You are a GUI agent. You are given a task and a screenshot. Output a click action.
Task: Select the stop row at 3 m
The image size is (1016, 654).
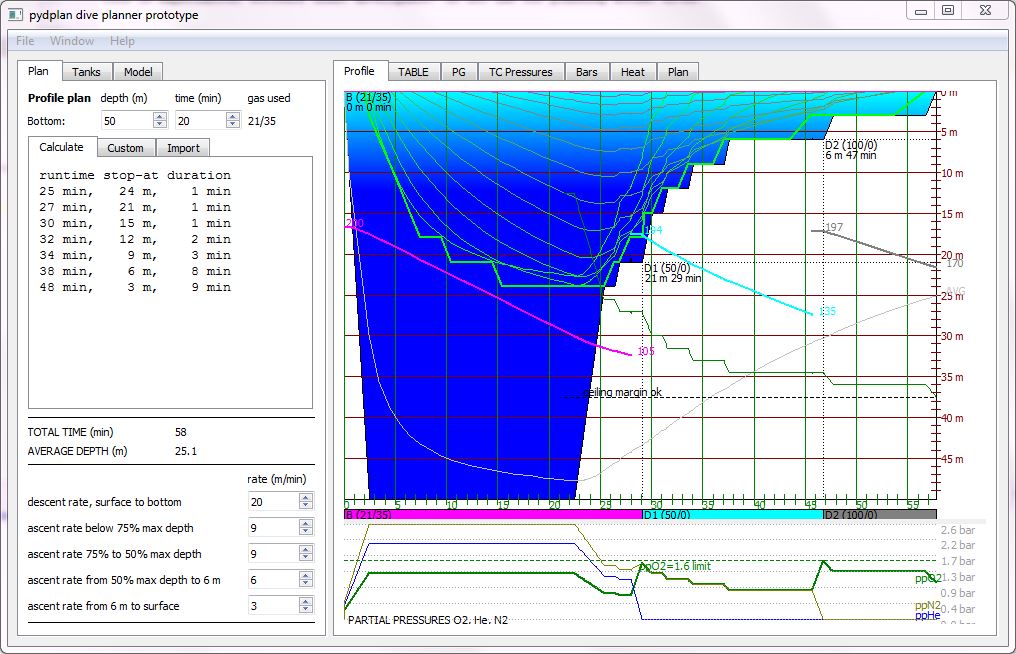click(x=135, y=287)
